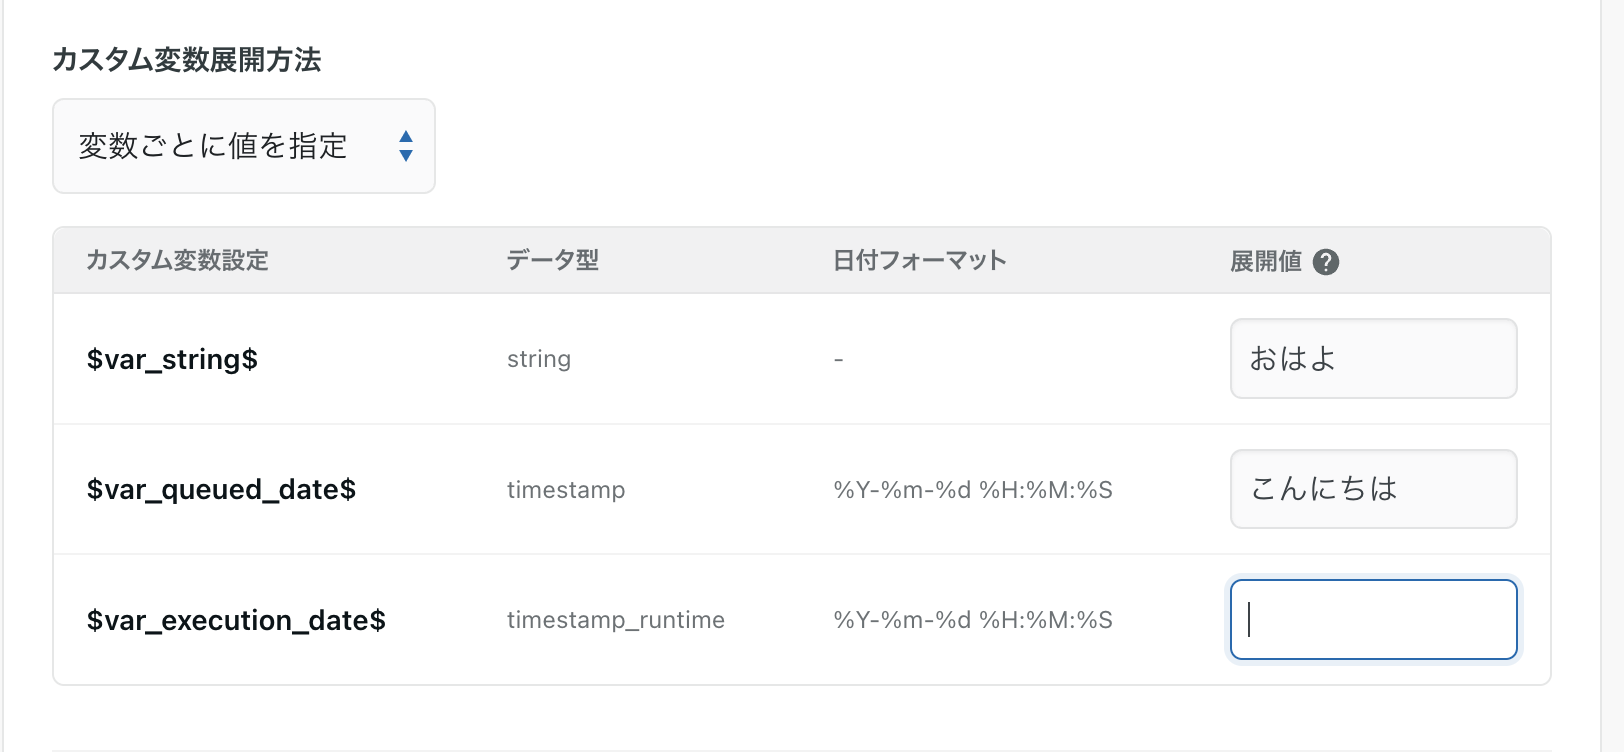The width and height of the screenshot is (1624, 752).
Task: Click the 展開値 column header
Action: click(x=1266, y=261)
